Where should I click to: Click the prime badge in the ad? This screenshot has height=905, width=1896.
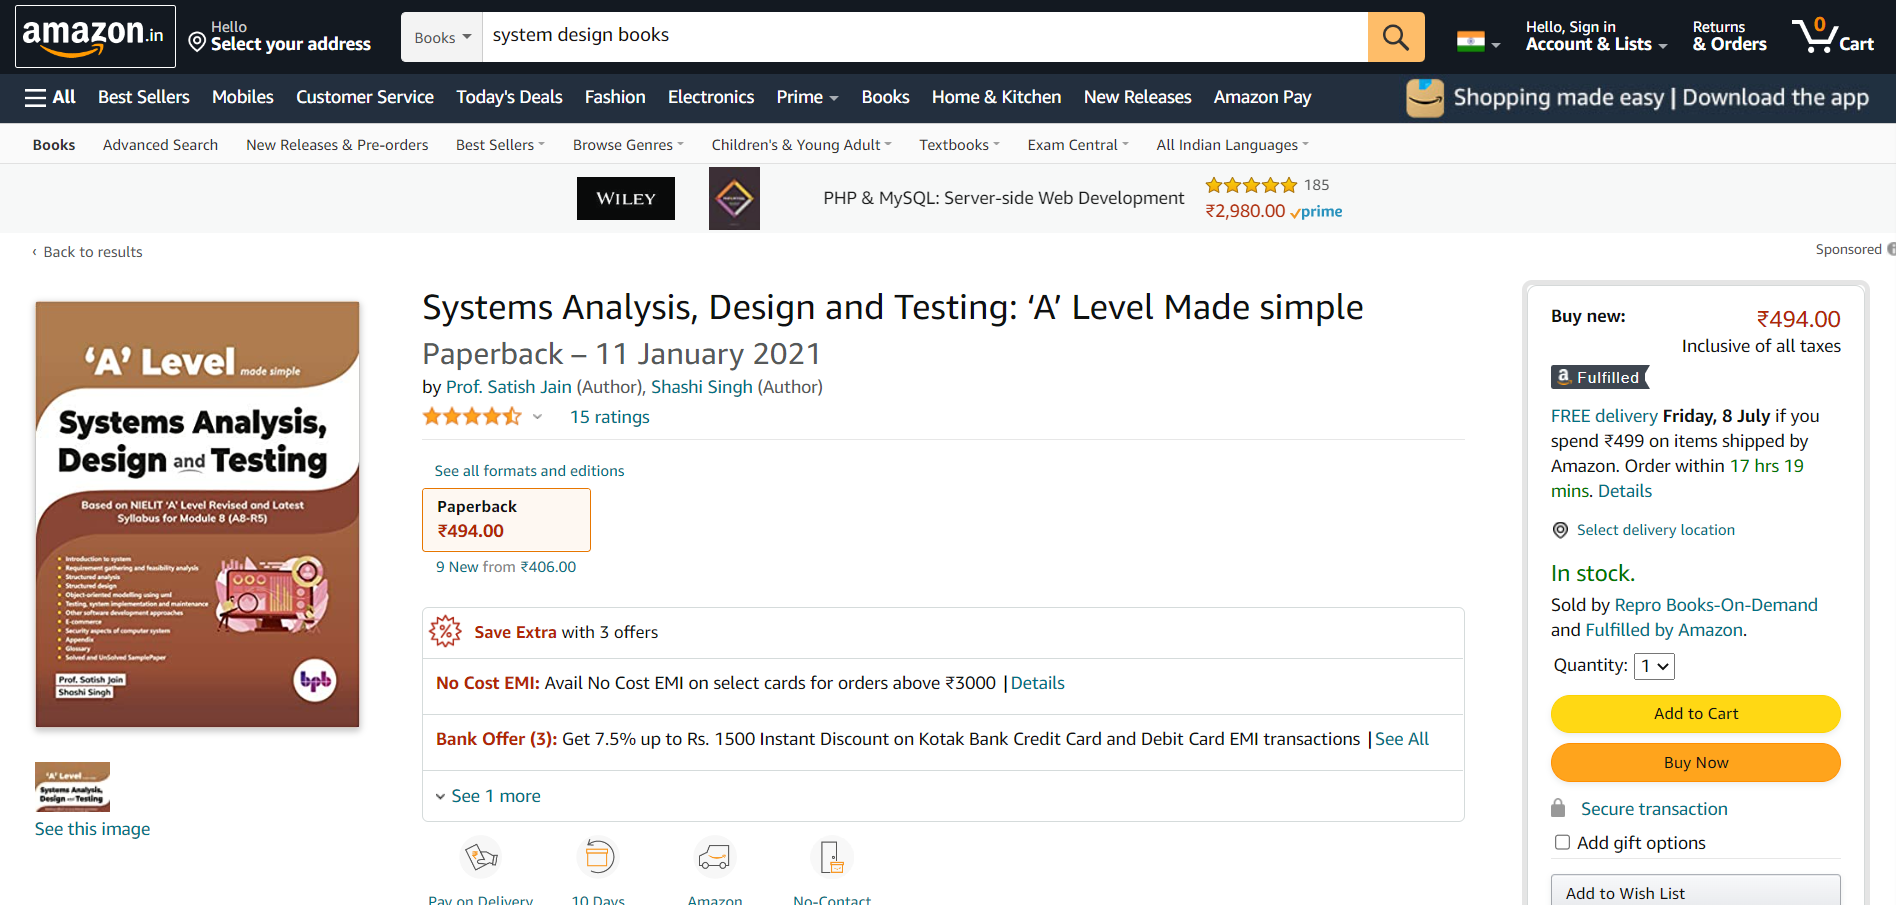[1316, 212]
